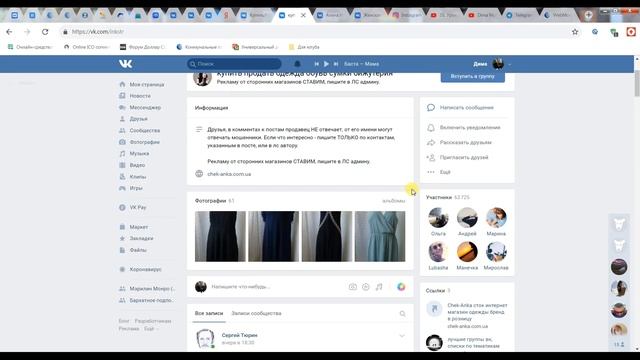Open the альбомы link in photos block
640x360 pixels.
393,201
